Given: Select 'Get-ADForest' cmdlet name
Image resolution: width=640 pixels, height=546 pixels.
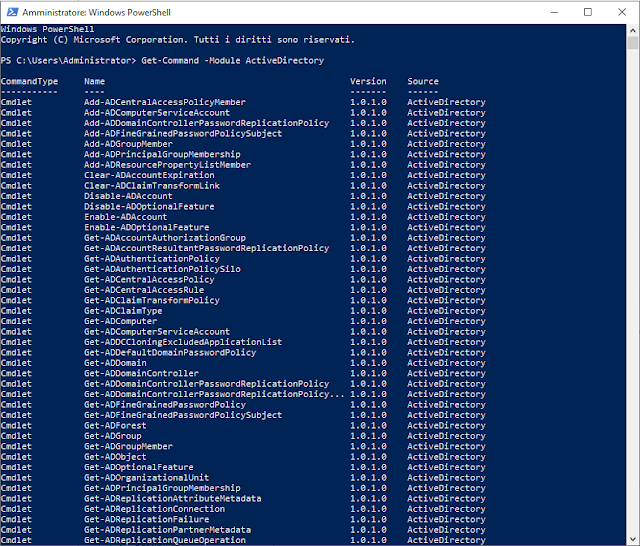Looking at the screenshot, I should [x=115, y=426].
